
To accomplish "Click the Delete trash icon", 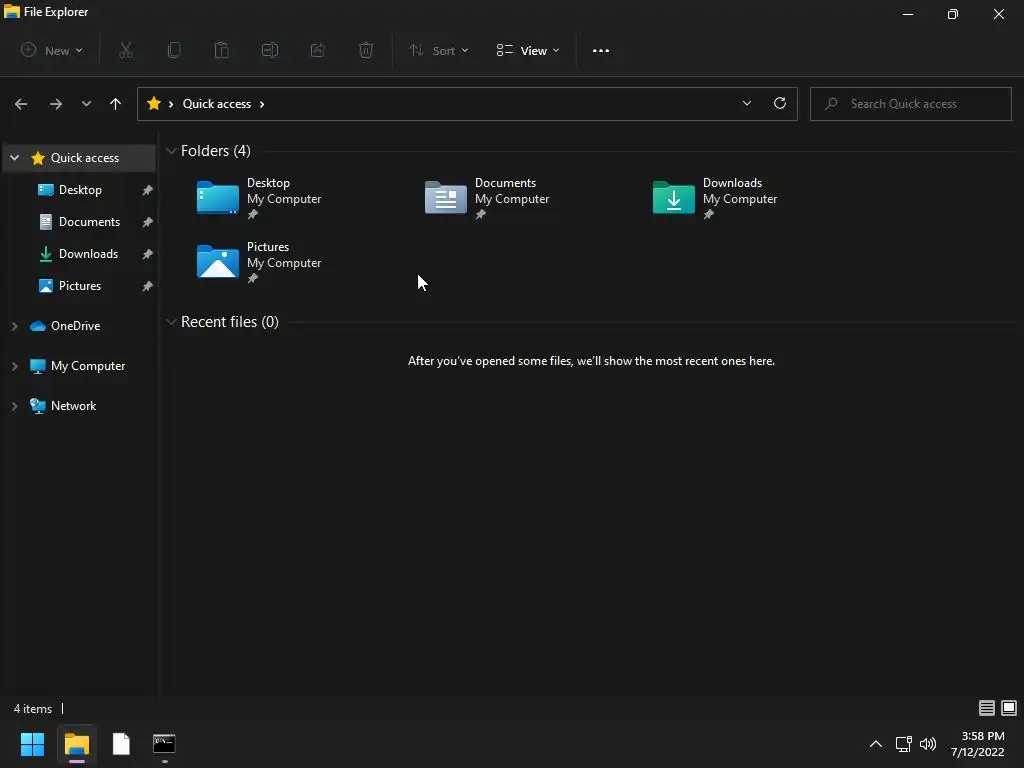I will (x=366, y=50).
